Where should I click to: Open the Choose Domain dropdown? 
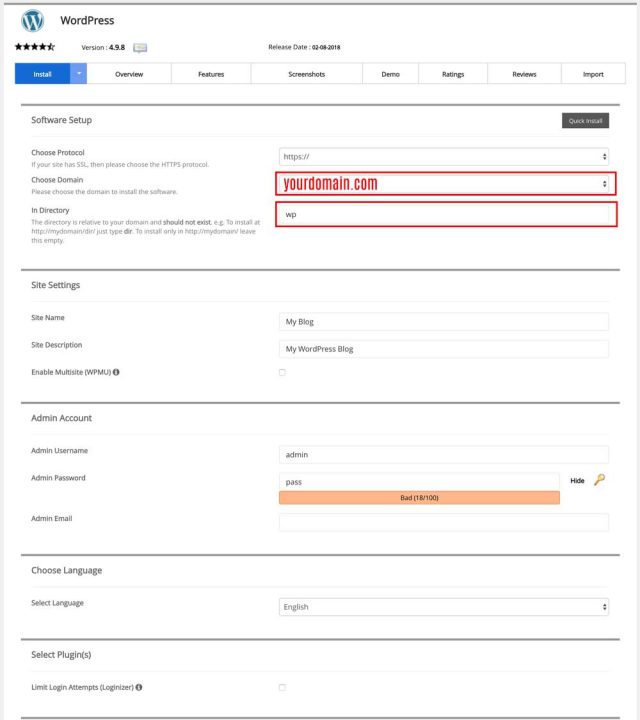click(x=446, y=184)
